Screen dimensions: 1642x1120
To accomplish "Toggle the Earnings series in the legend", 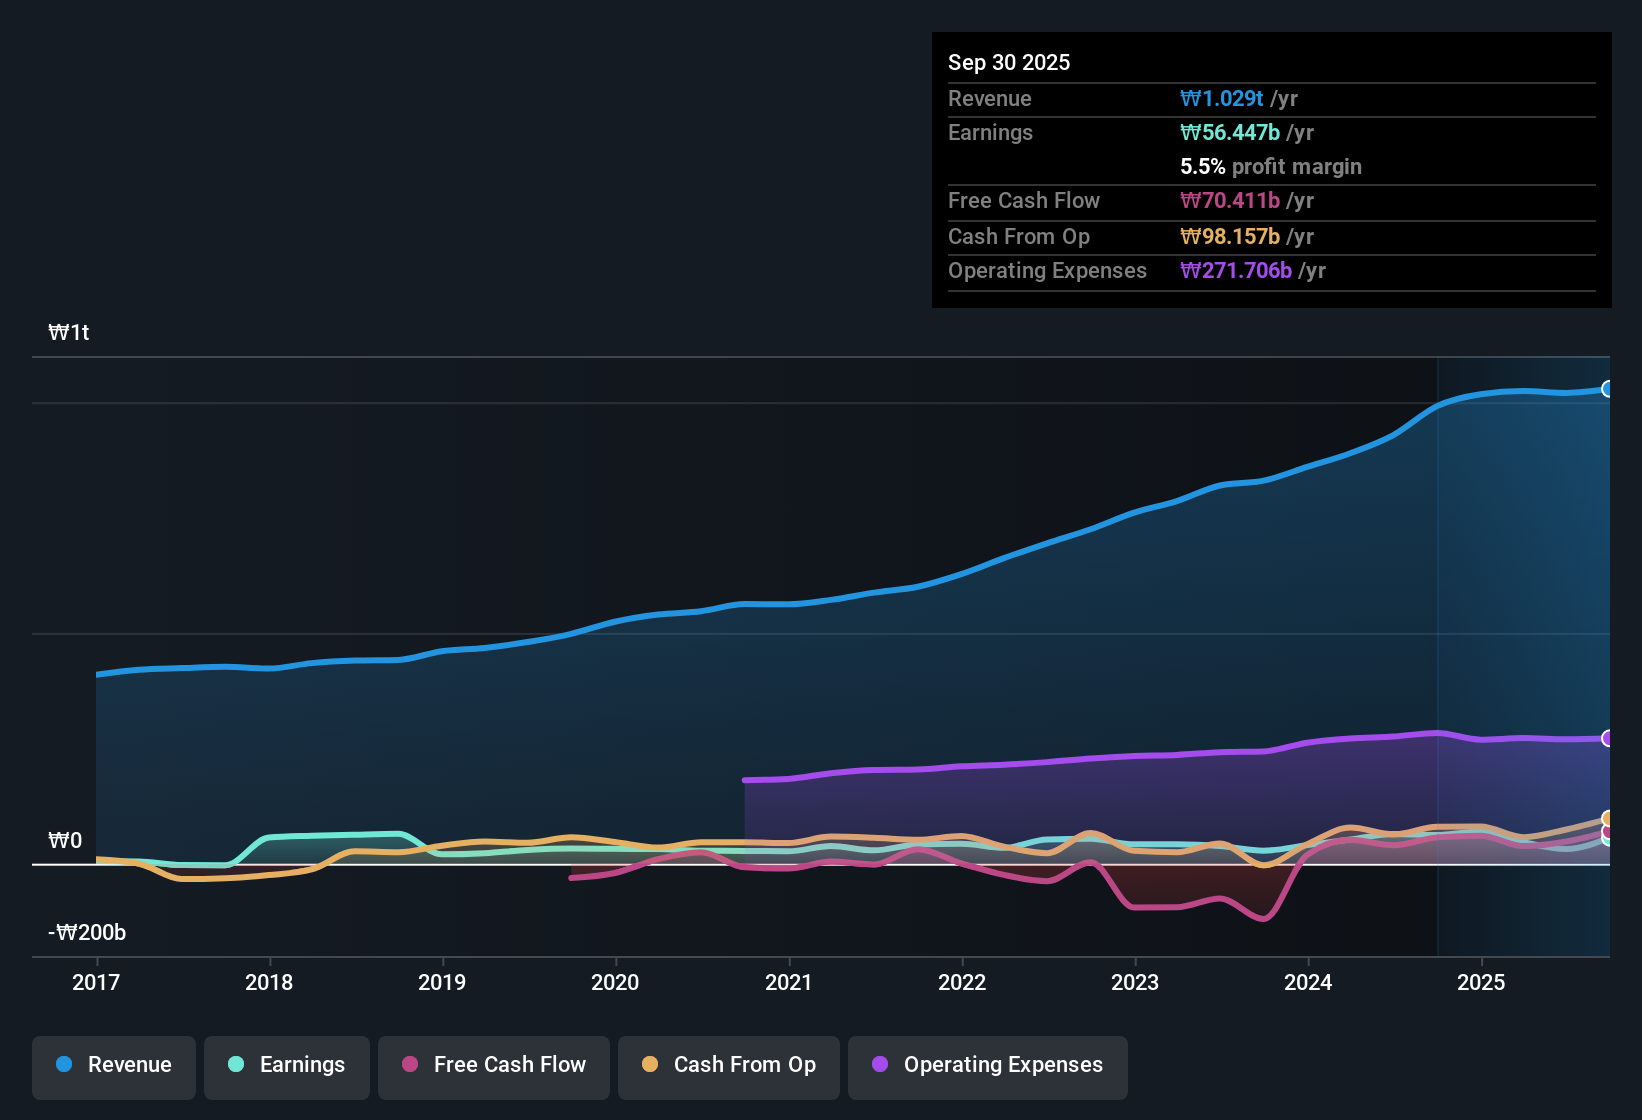I will (x=287, y=1065).
